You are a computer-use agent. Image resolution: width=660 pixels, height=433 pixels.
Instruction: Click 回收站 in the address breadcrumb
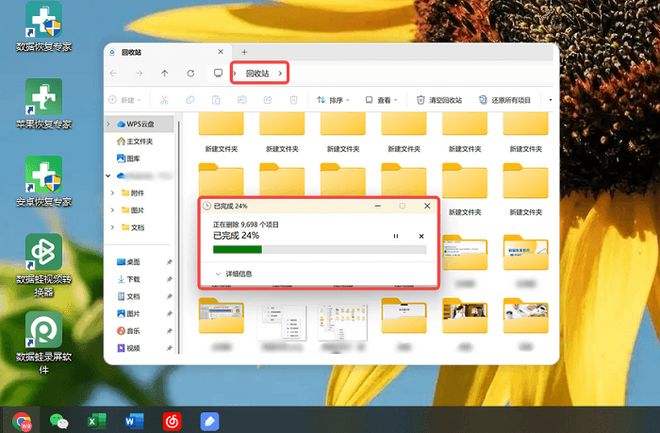[257, 73]
